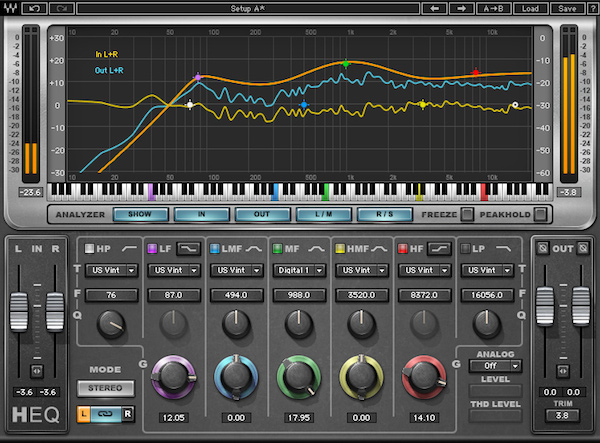
Task: Click the HP filter slope shape icon
Action: (128, 248)
